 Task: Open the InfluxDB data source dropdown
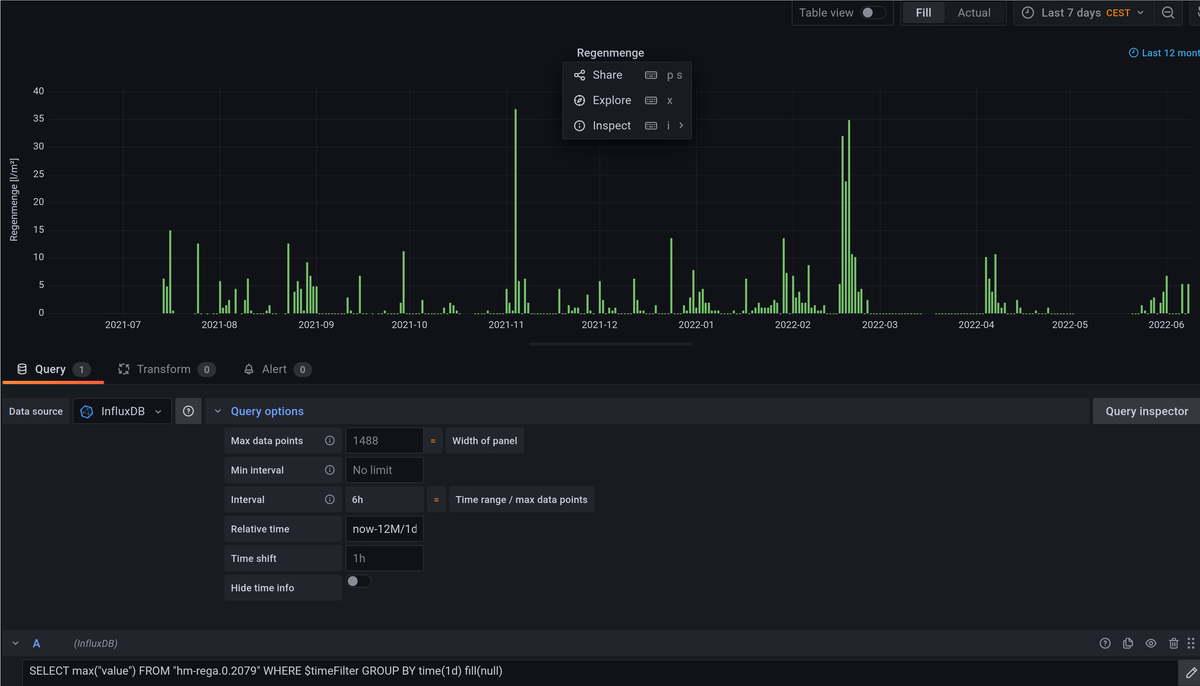[122, 411]
